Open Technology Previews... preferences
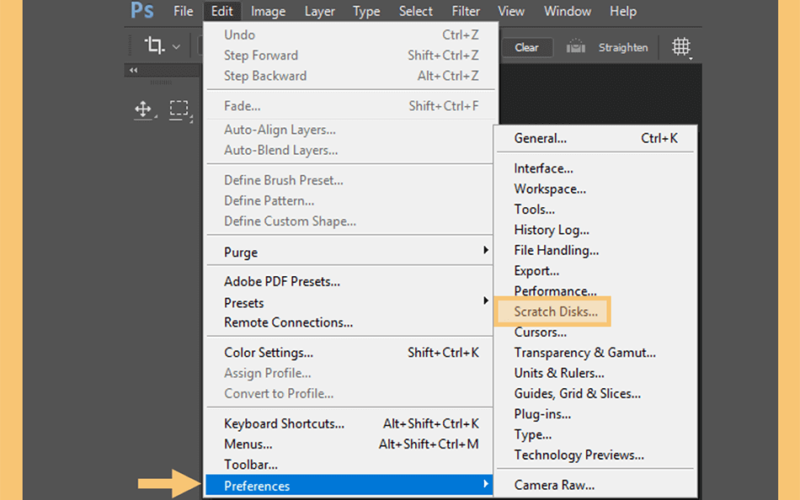Screen dimensions: 800x500 coord(595,455)
